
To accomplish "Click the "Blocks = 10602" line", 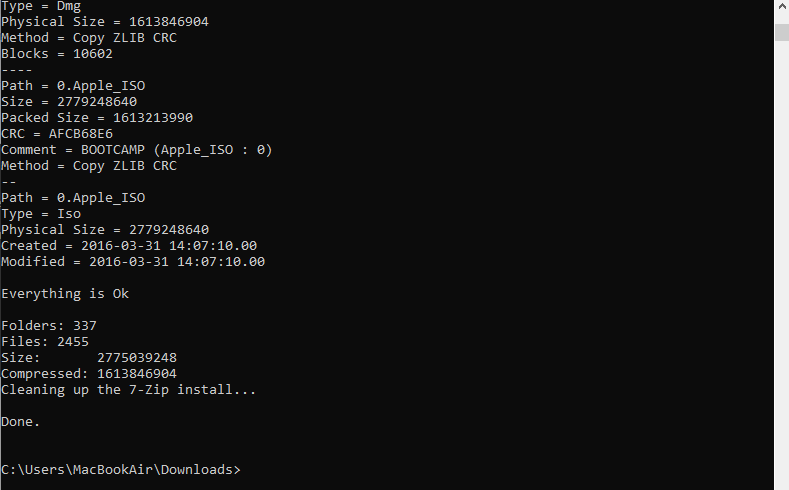I will 57,54.
